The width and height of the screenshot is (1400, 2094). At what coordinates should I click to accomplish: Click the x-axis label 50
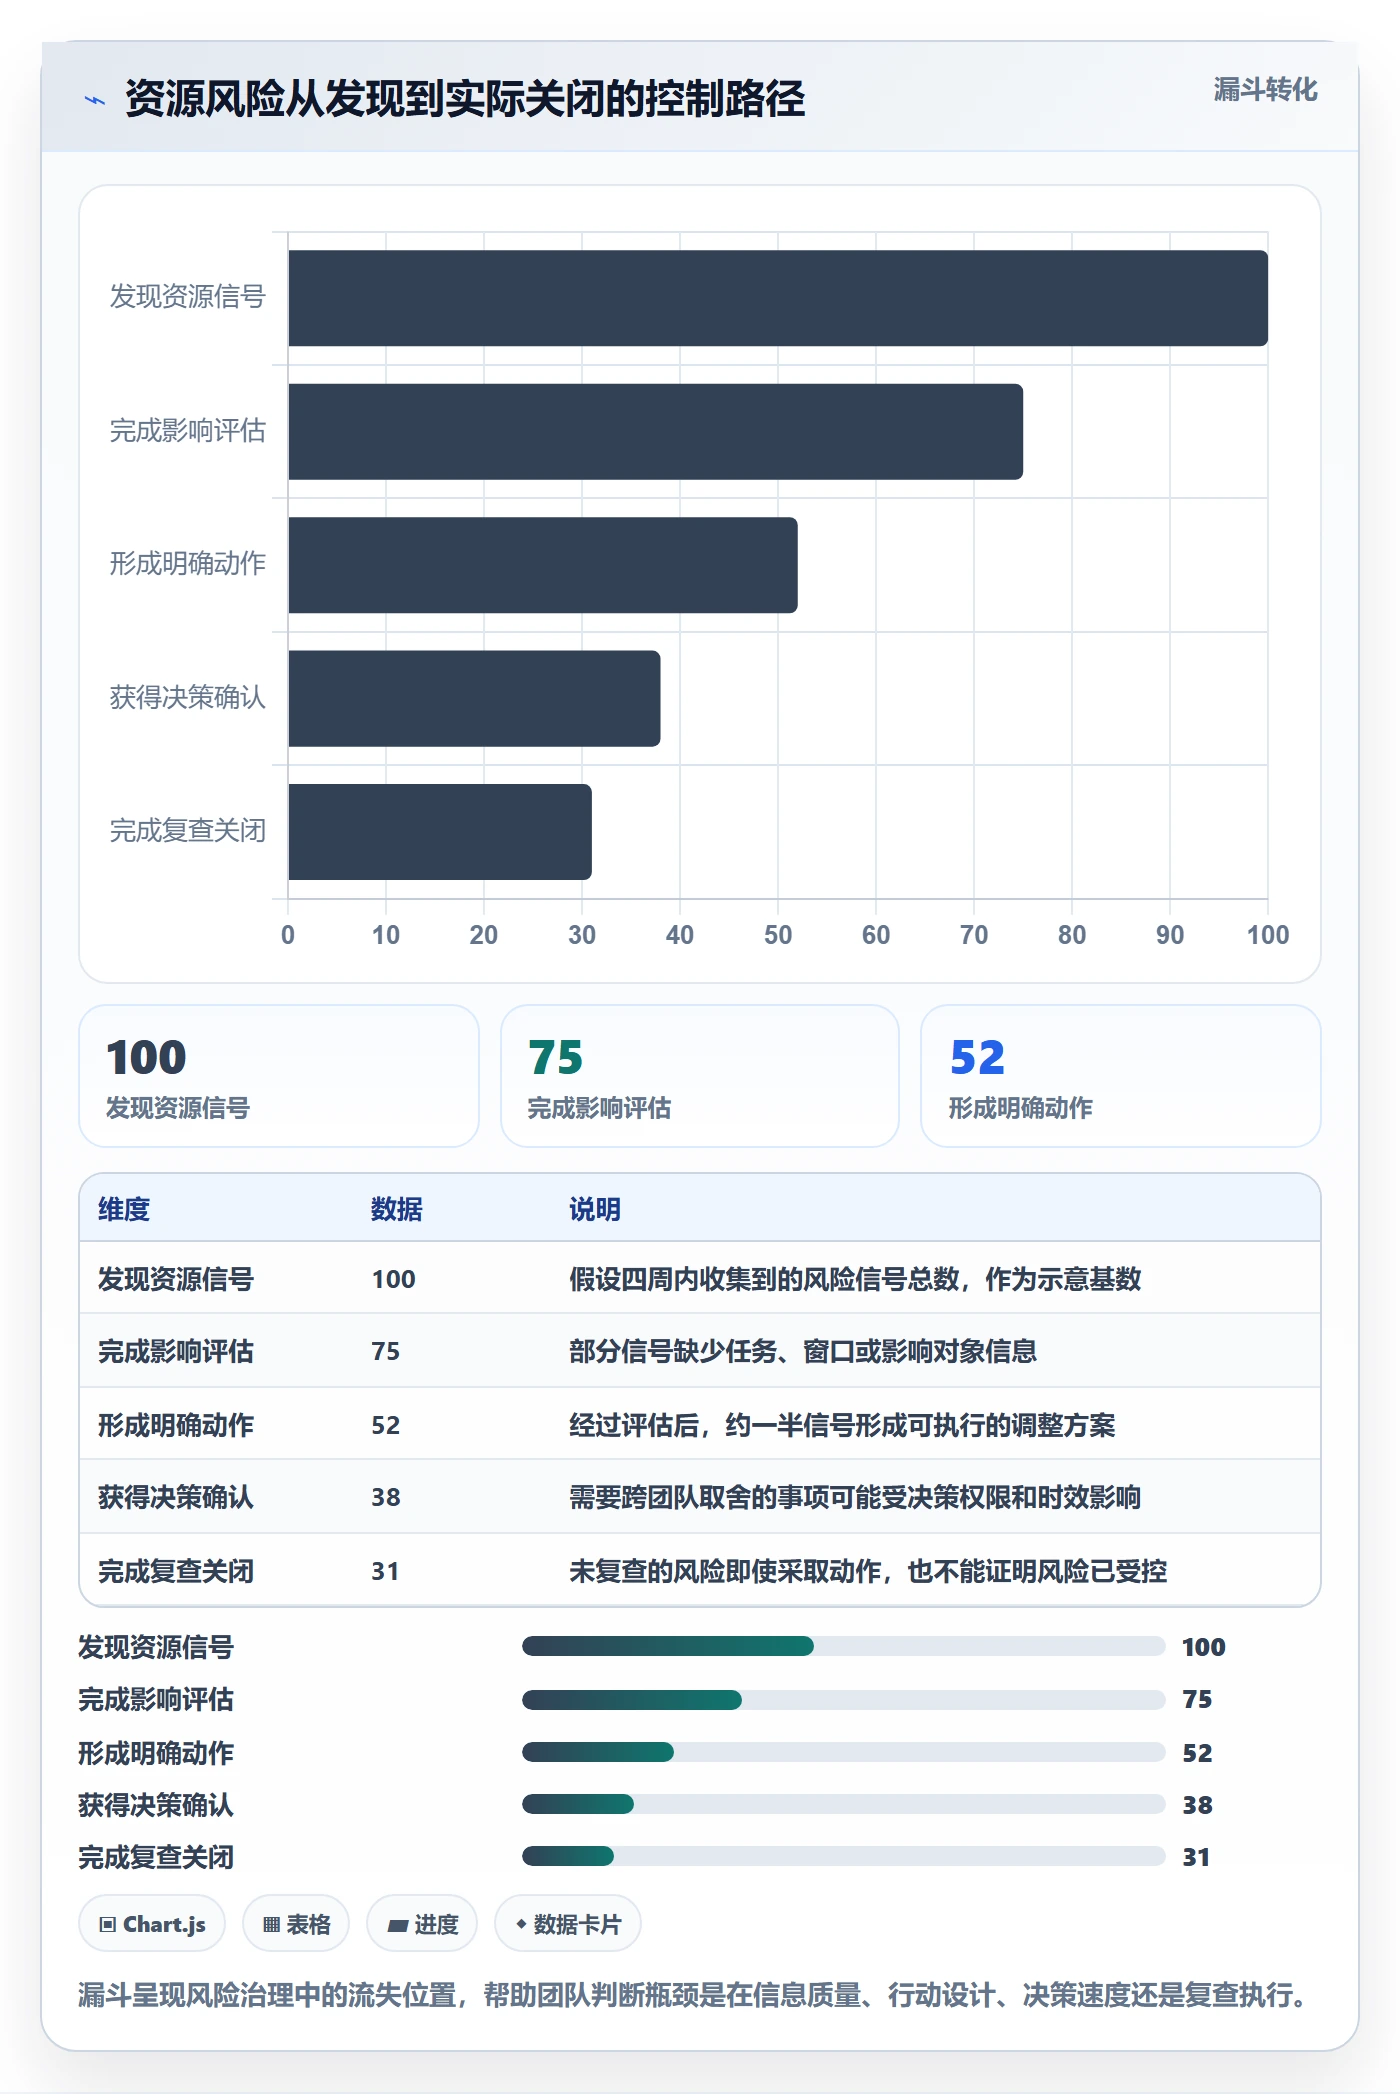(x=778, y=935)
